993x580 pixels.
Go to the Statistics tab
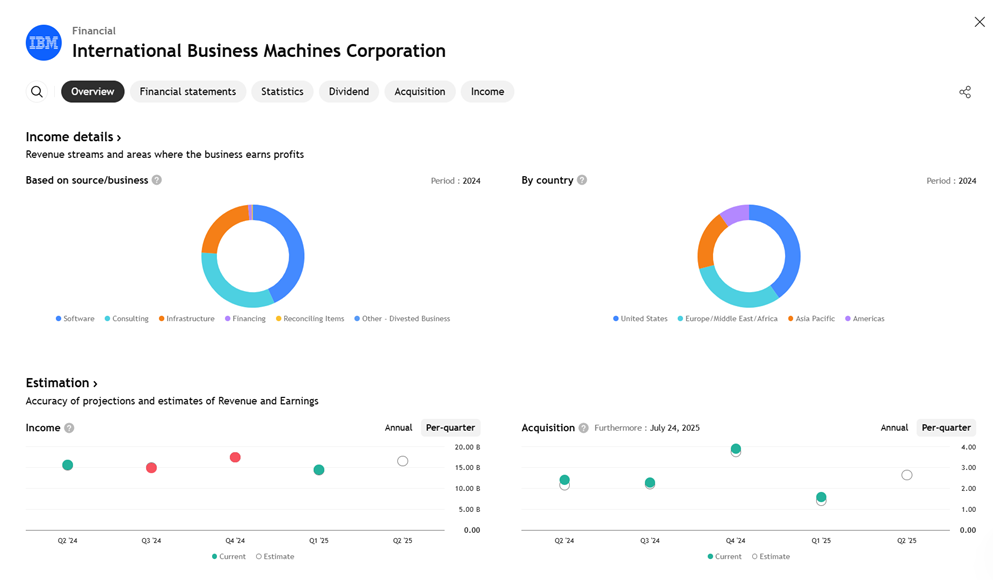click(282, 92)
